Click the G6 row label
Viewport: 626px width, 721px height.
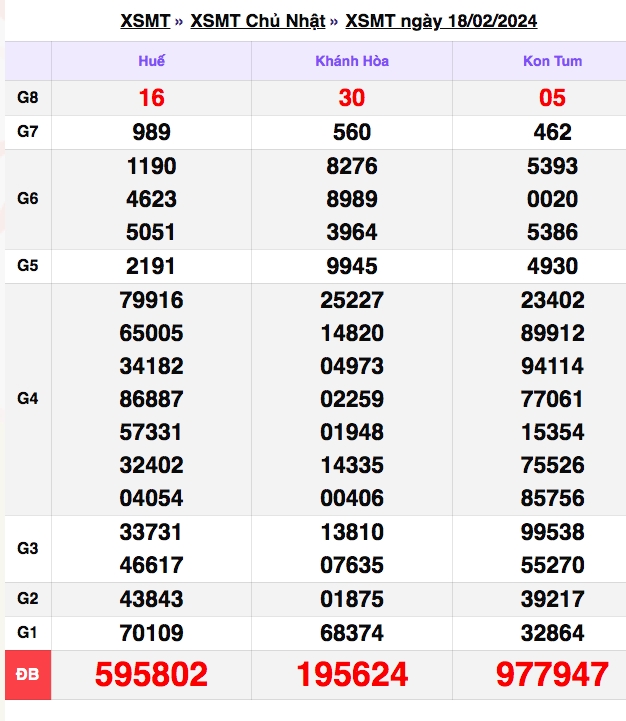click(x=28, y=199)
